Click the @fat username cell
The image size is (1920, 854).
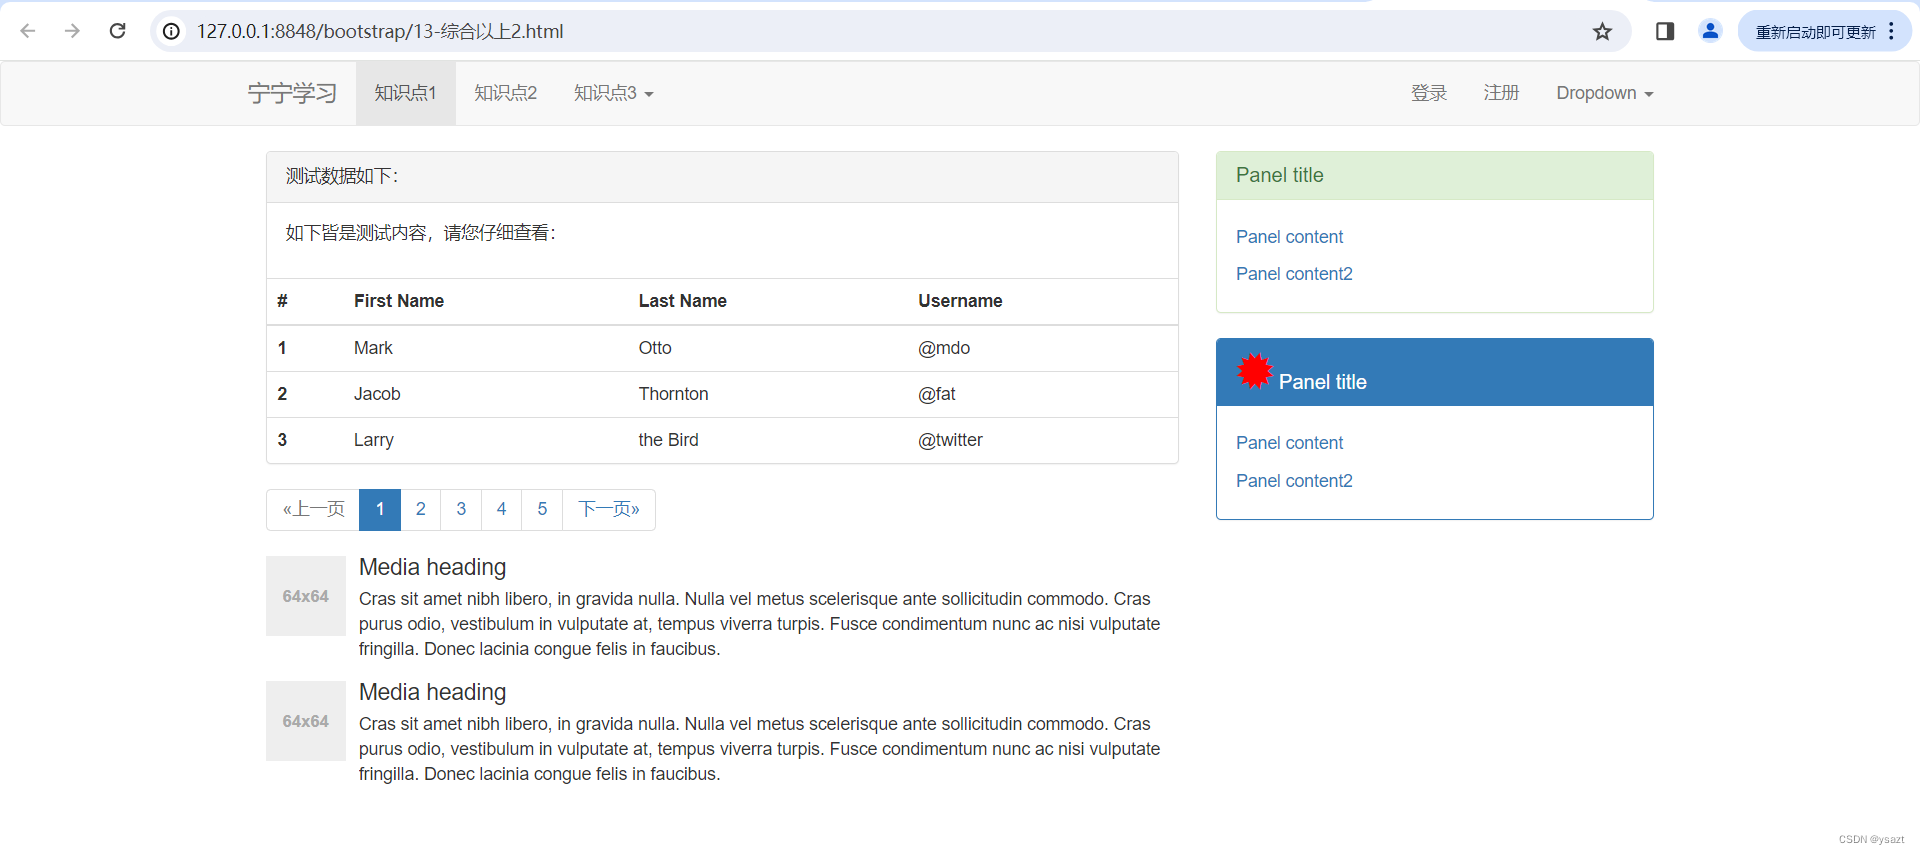[x=937, y=394]
